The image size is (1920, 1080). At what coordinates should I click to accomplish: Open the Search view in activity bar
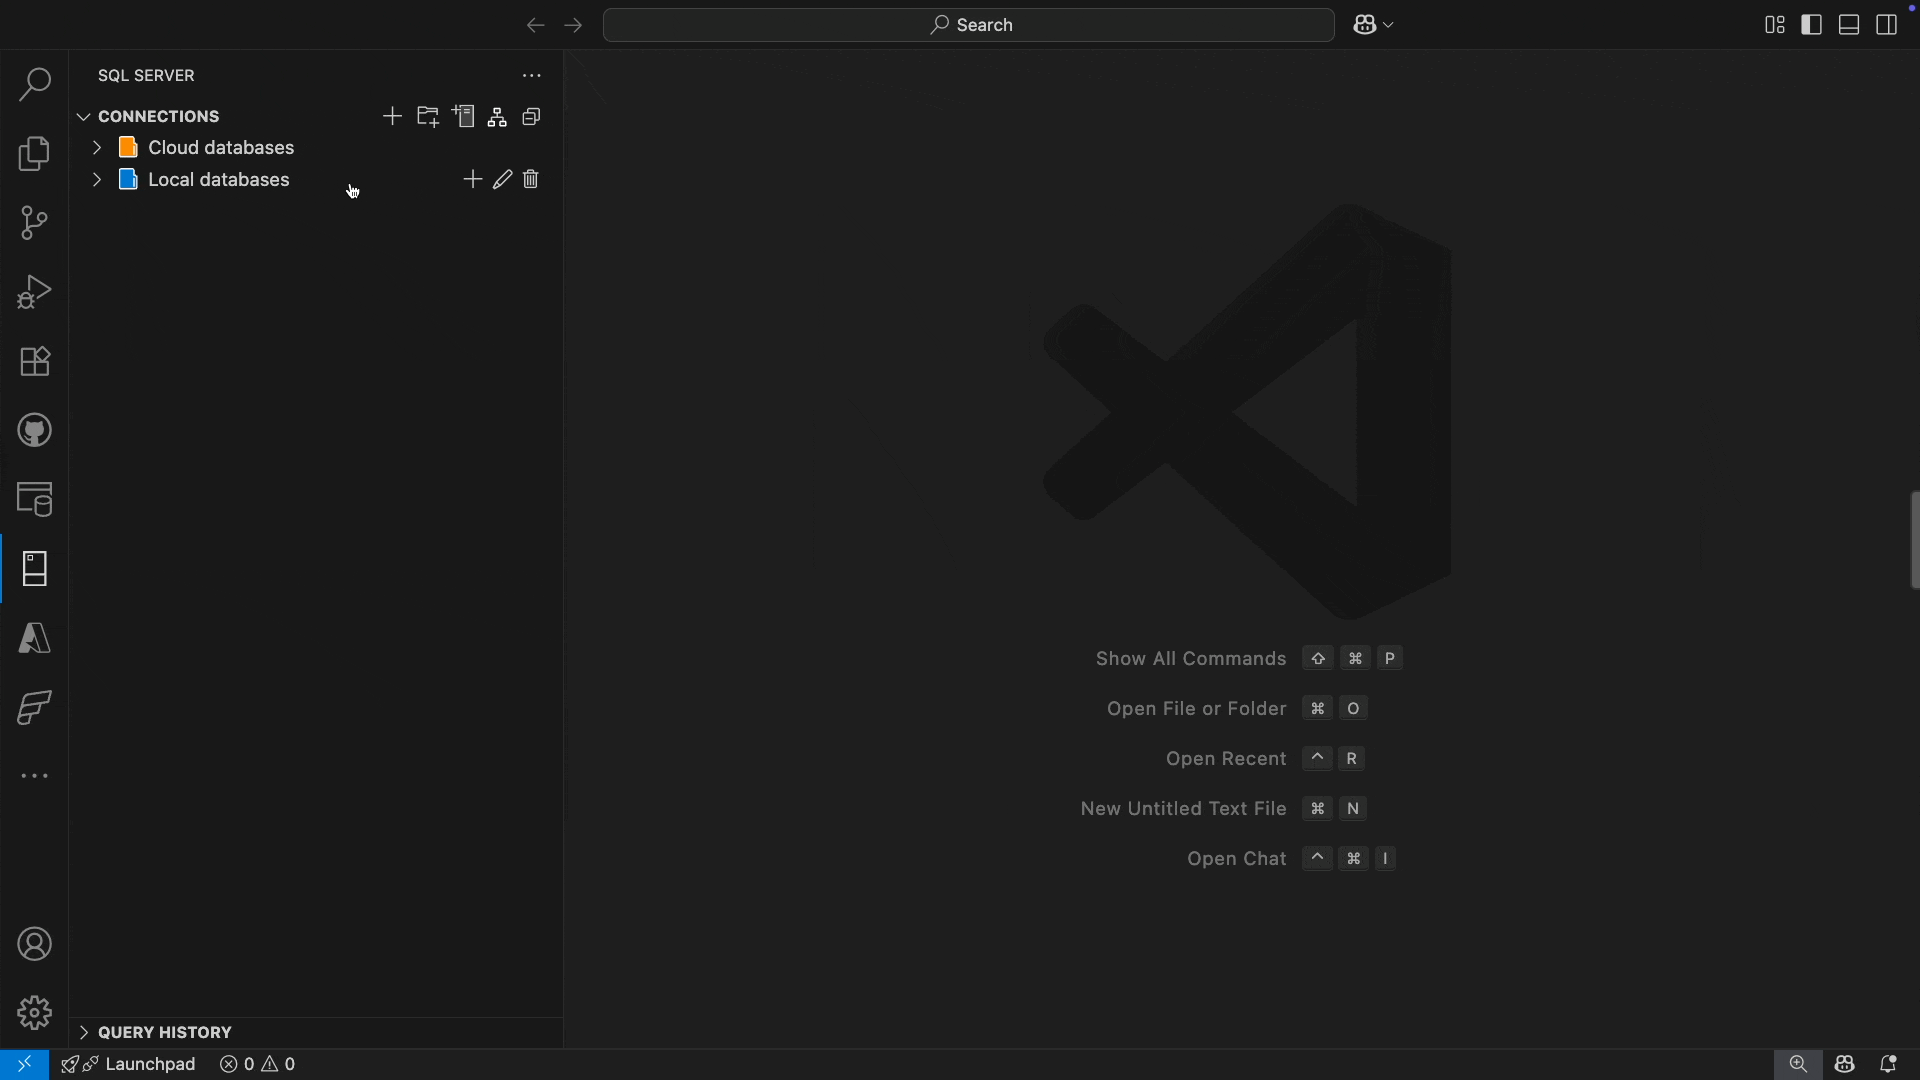tap(35, 84)
